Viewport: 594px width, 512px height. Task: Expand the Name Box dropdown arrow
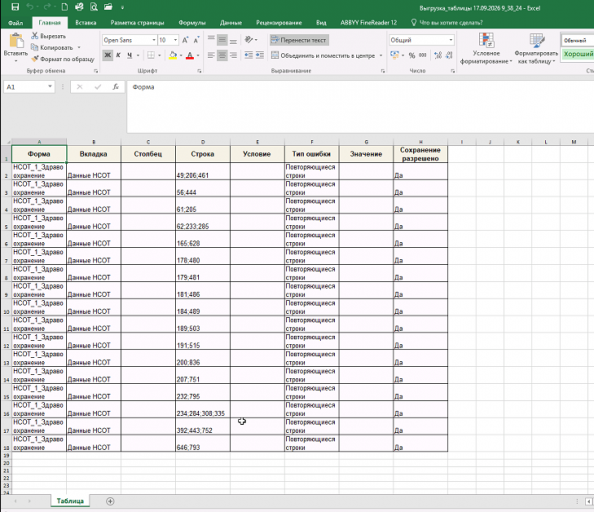[x=50, y=87]
